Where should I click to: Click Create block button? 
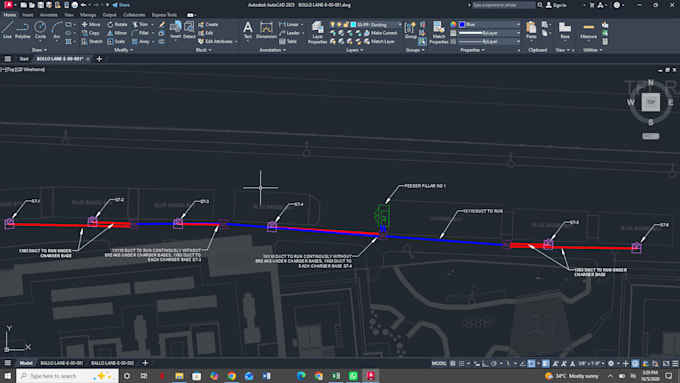click(208, 25)
